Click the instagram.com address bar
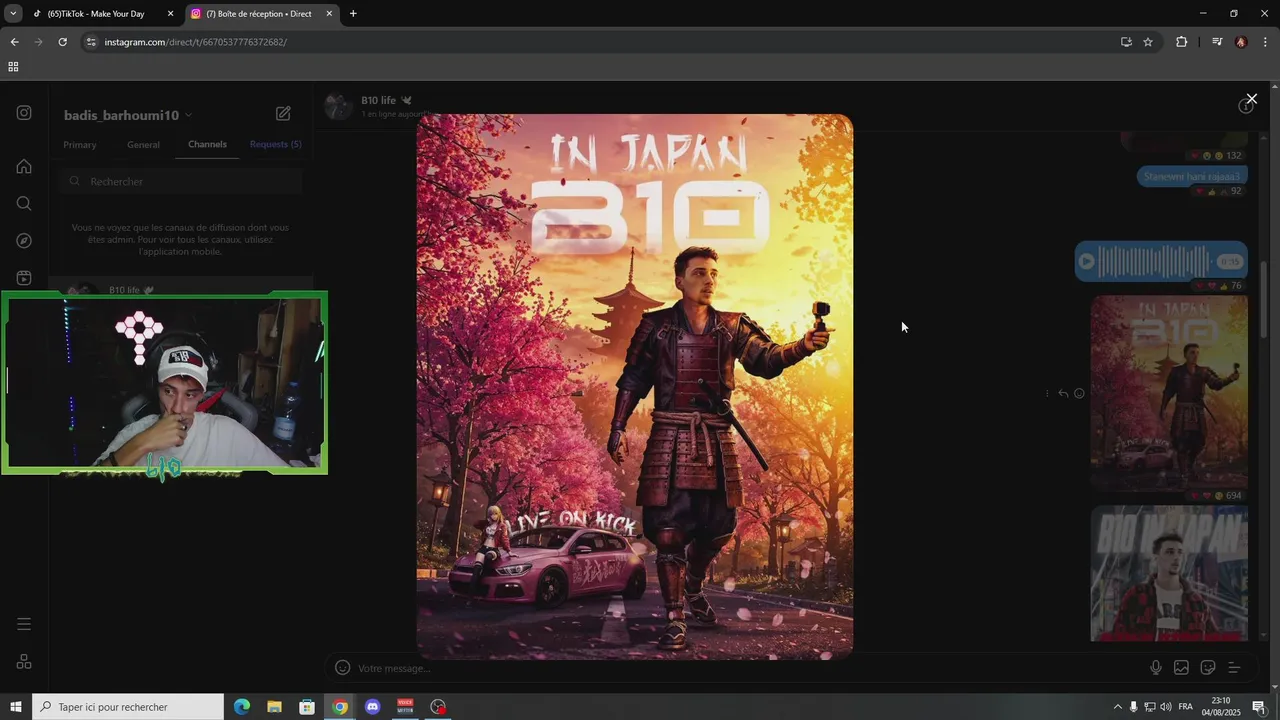 click(600, 42)
